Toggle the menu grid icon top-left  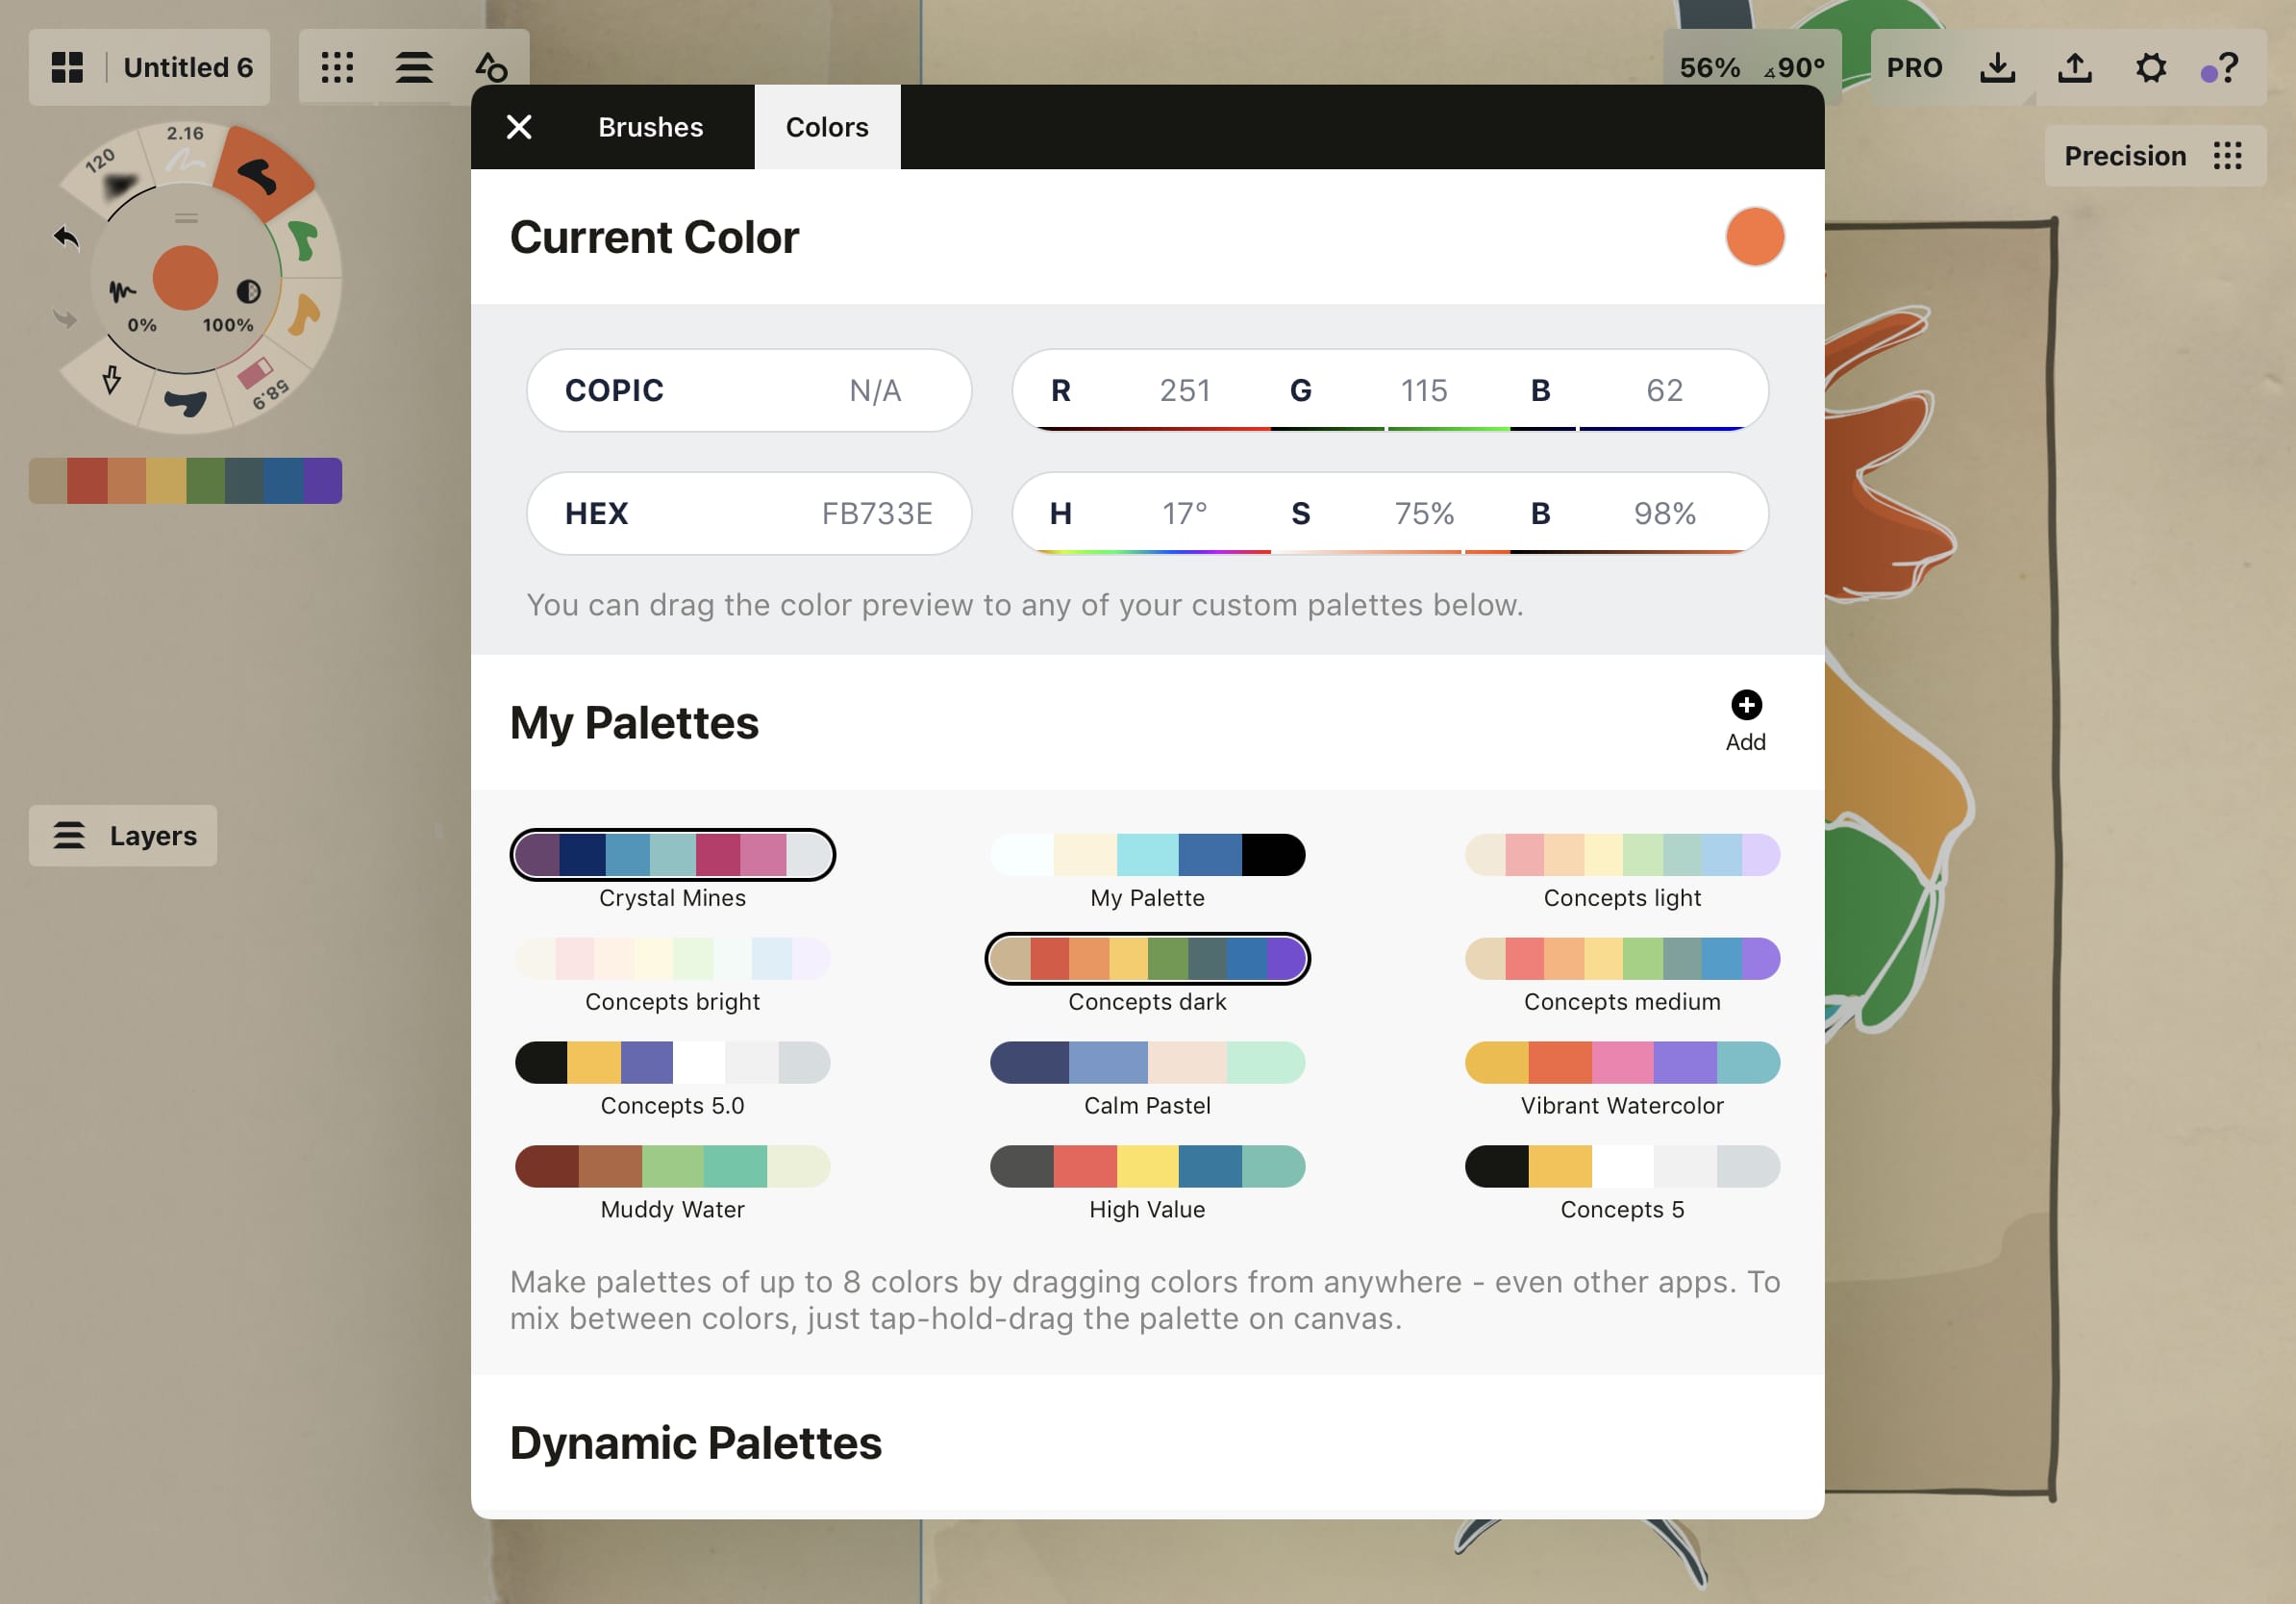point(64,64)
